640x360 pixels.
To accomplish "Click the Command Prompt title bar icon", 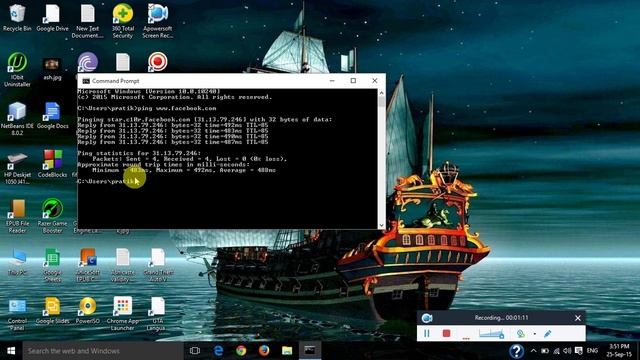I will 86,81.
